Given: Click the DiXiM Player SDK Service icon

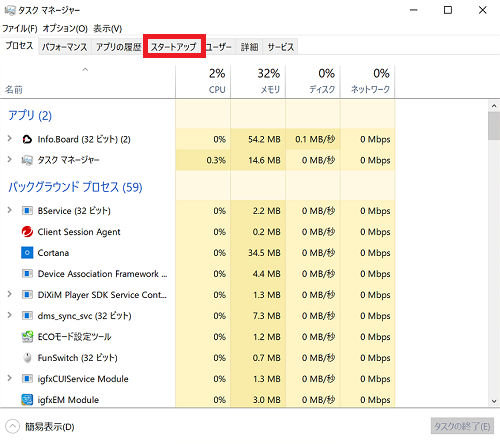Looking at the screenshot, I should pyautogui.click(x=27, y=295).
